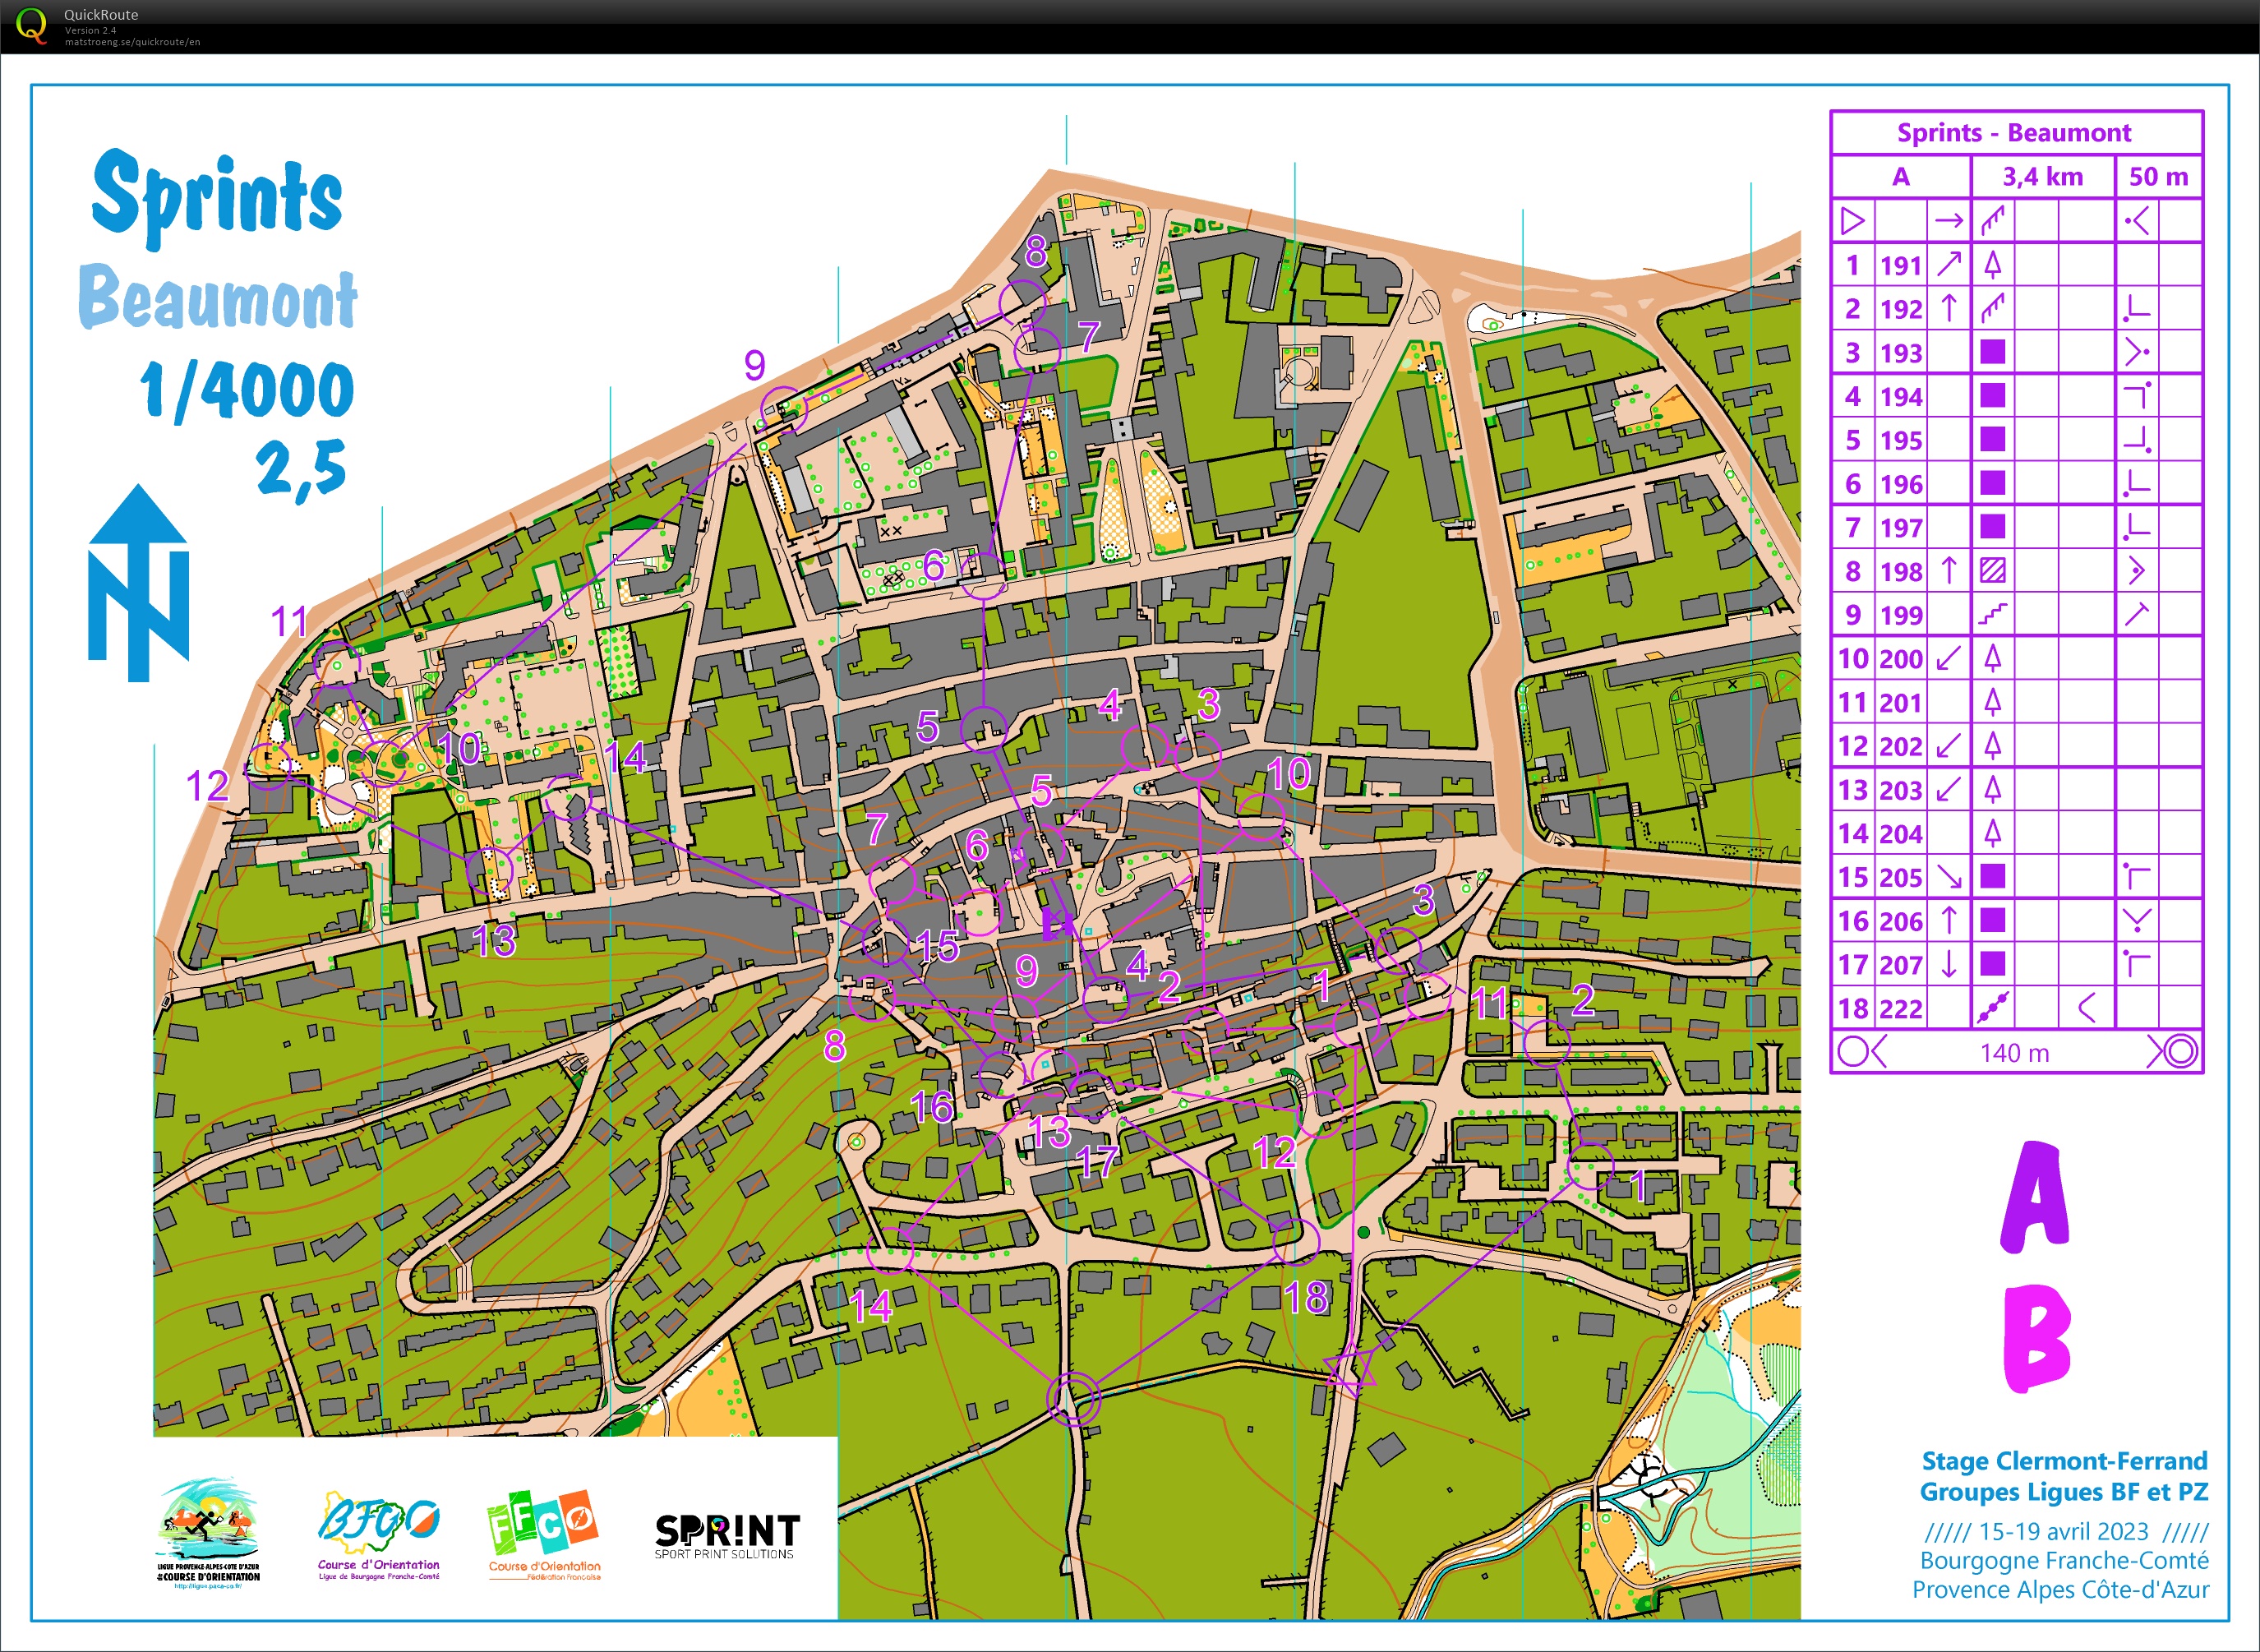
Task: Click control code 195 in the table
Action: click(x=1900, y=440)
